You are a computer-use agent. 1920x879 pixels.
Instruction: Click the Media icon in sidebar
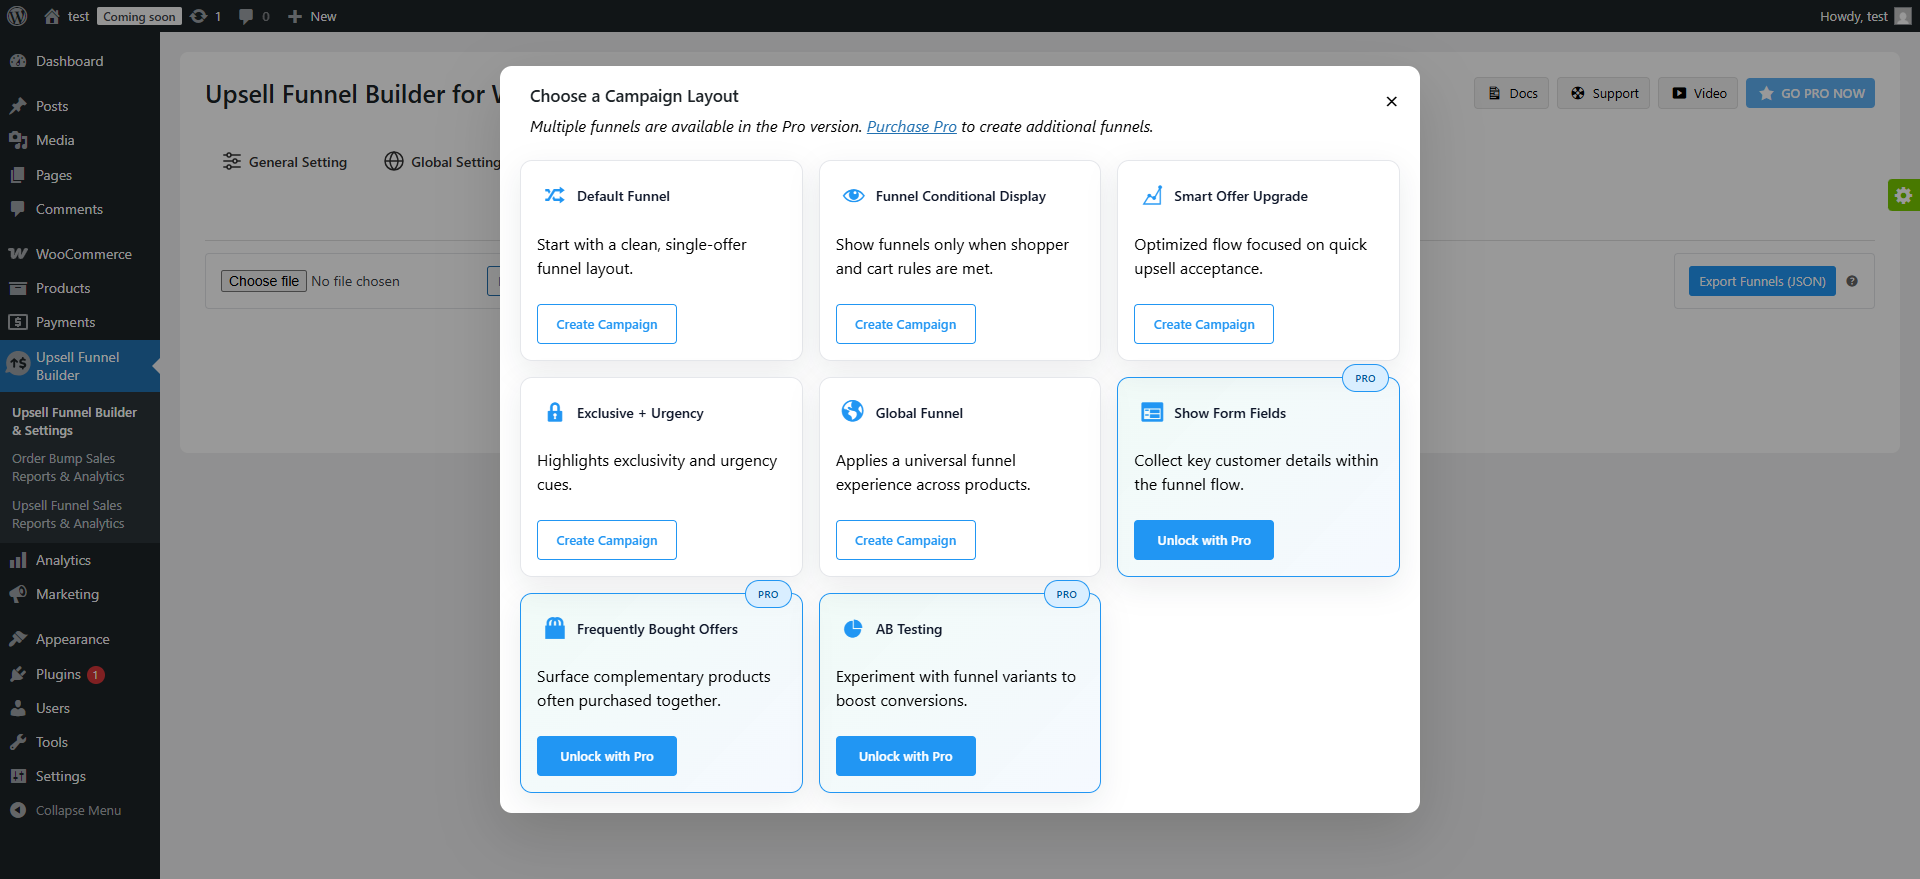pos(18,140)
